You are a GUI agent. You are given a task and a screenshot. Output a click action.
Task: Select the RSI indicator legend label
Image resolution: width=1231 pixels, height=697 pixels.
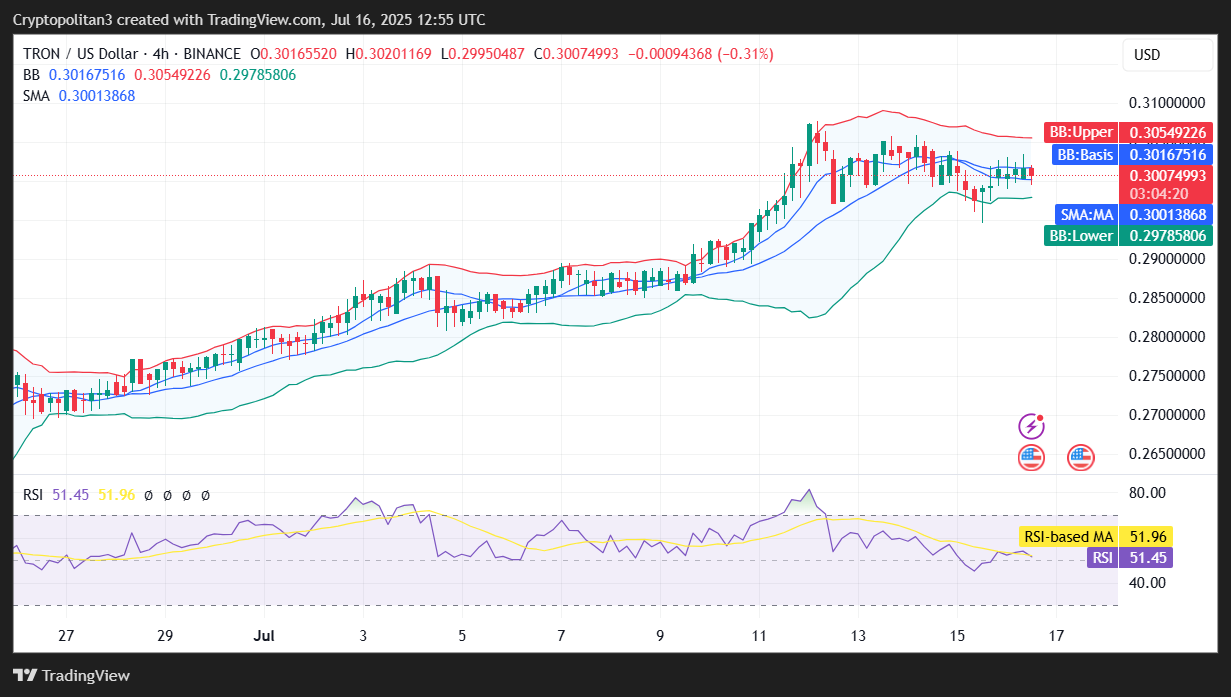pyautogui.click(x=34, y=494)
